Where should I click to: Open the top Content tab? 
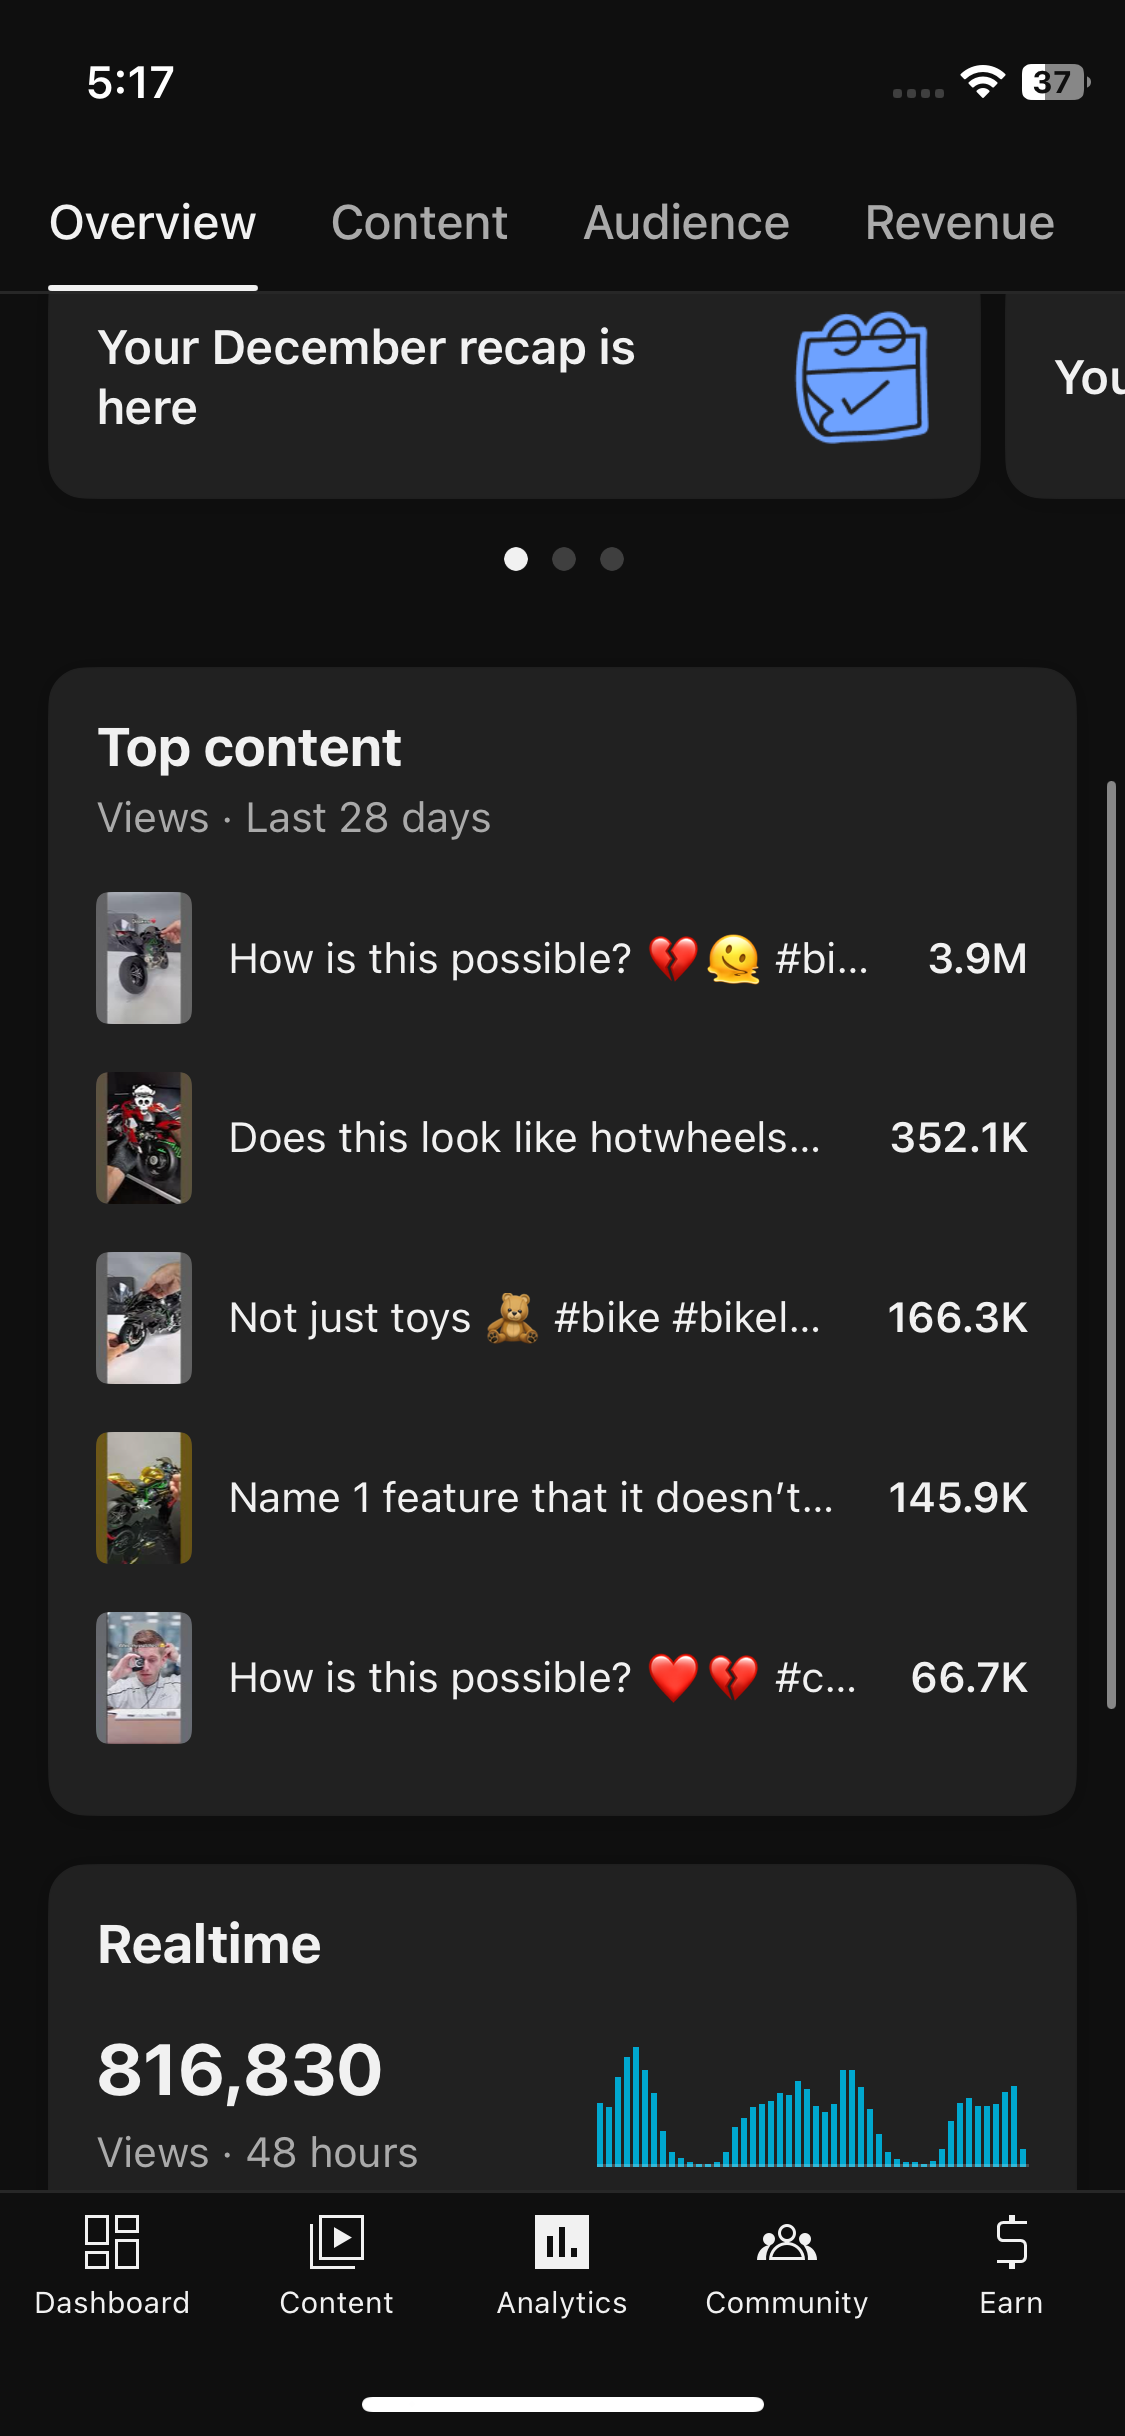click(x=419, y=222)
